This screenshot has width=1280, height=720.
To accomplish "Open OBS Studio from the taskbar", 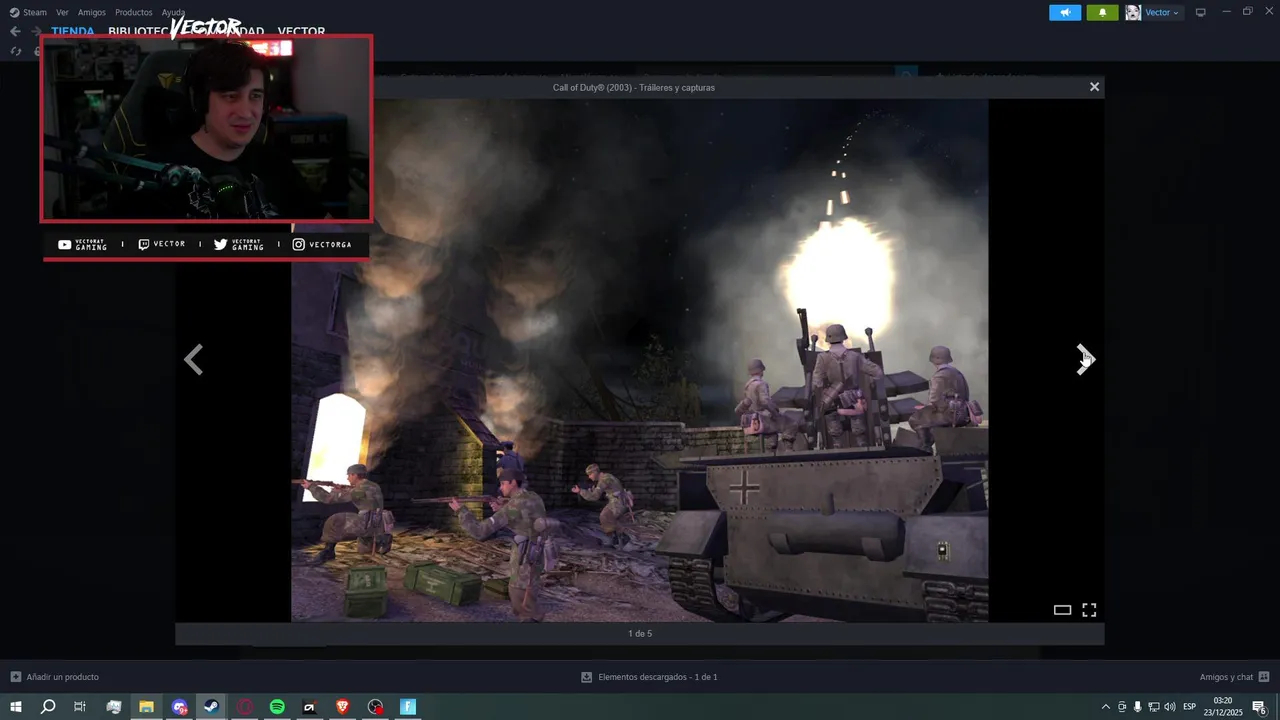I will pos(375,707).
